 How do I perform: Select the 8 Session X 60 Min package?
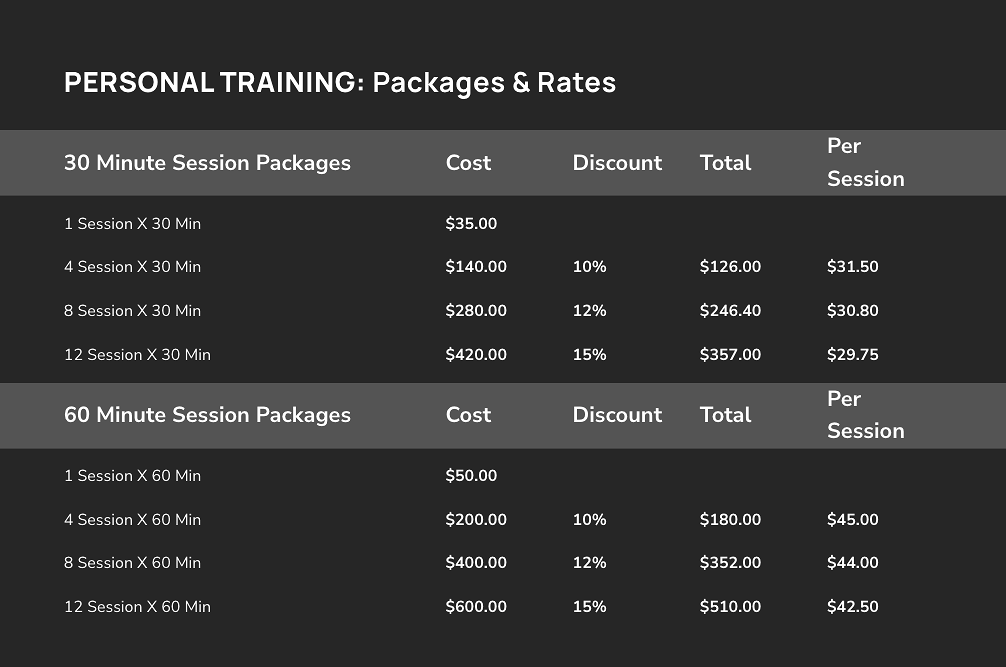point(133,562)
